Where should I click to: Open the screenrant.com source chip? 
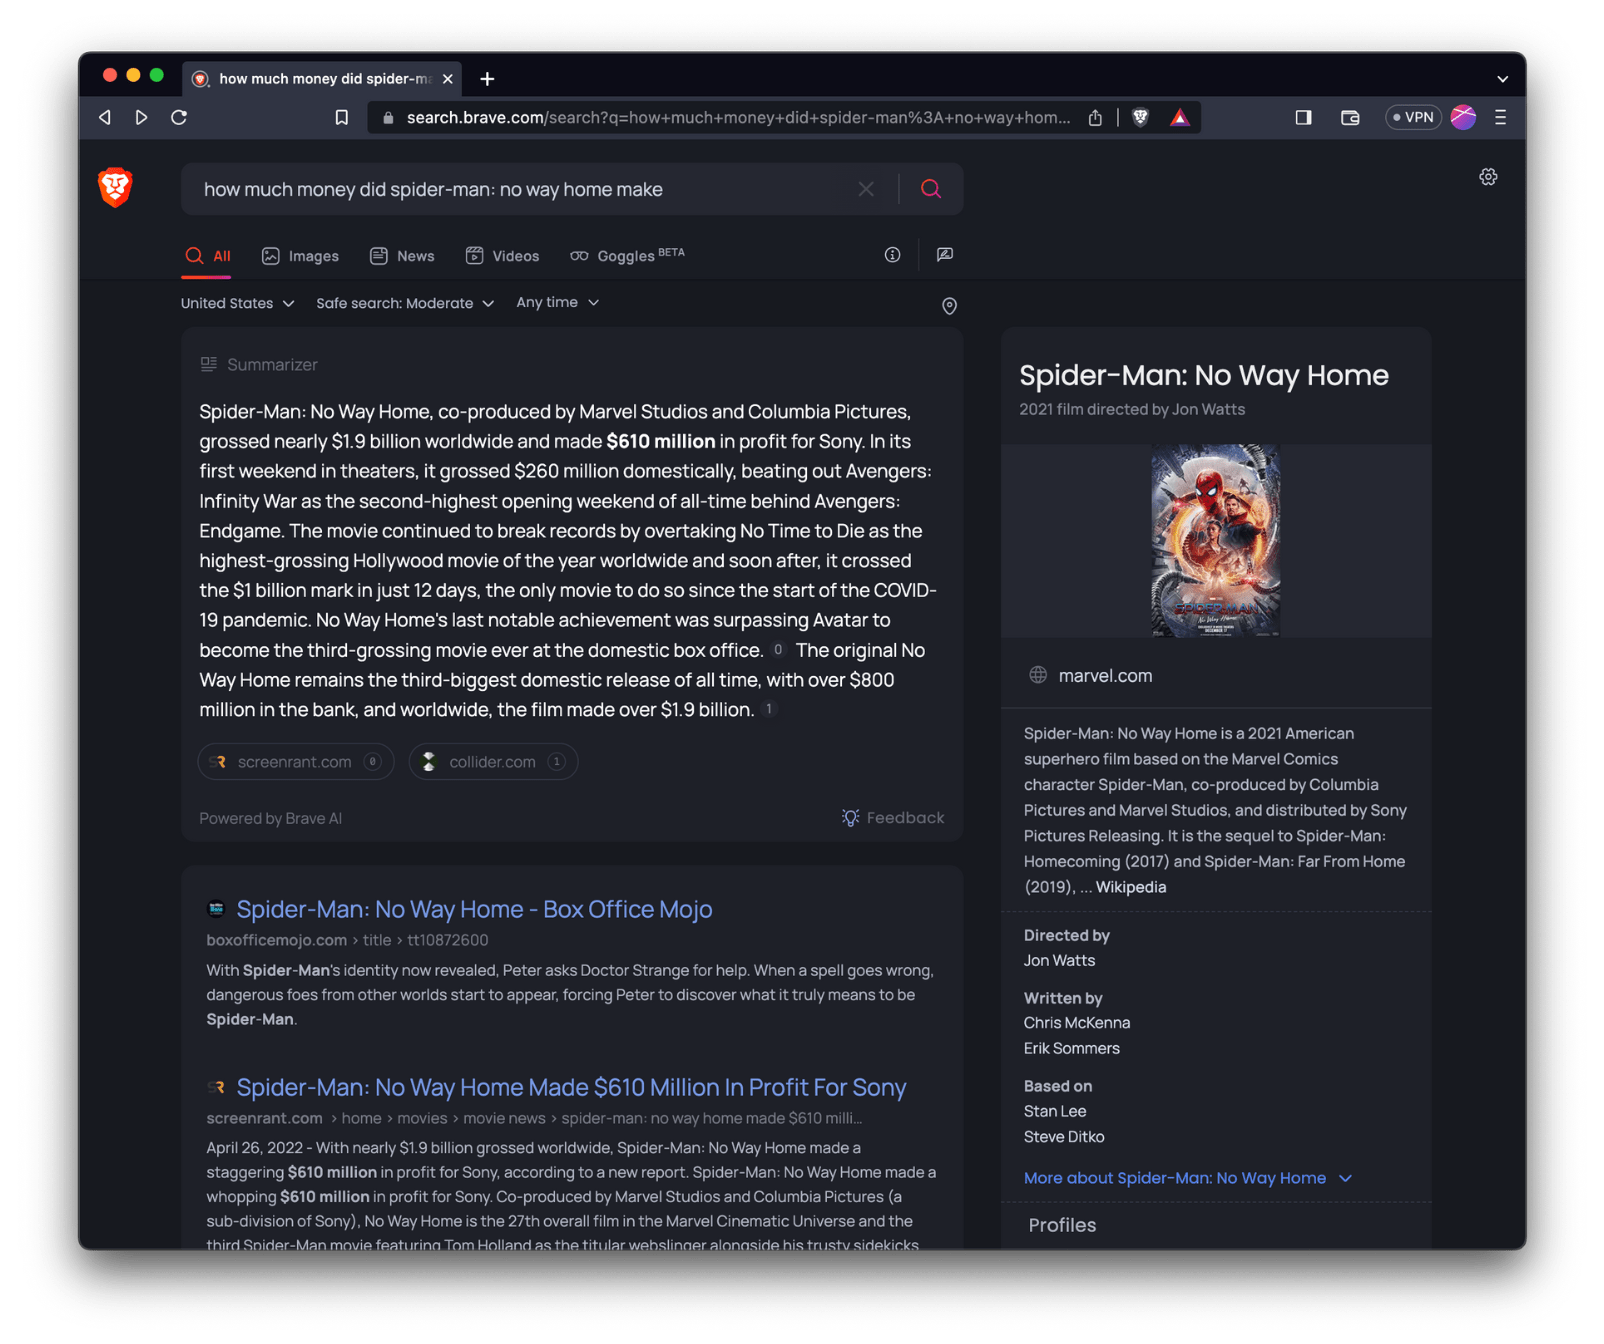[x=296, y=762]
